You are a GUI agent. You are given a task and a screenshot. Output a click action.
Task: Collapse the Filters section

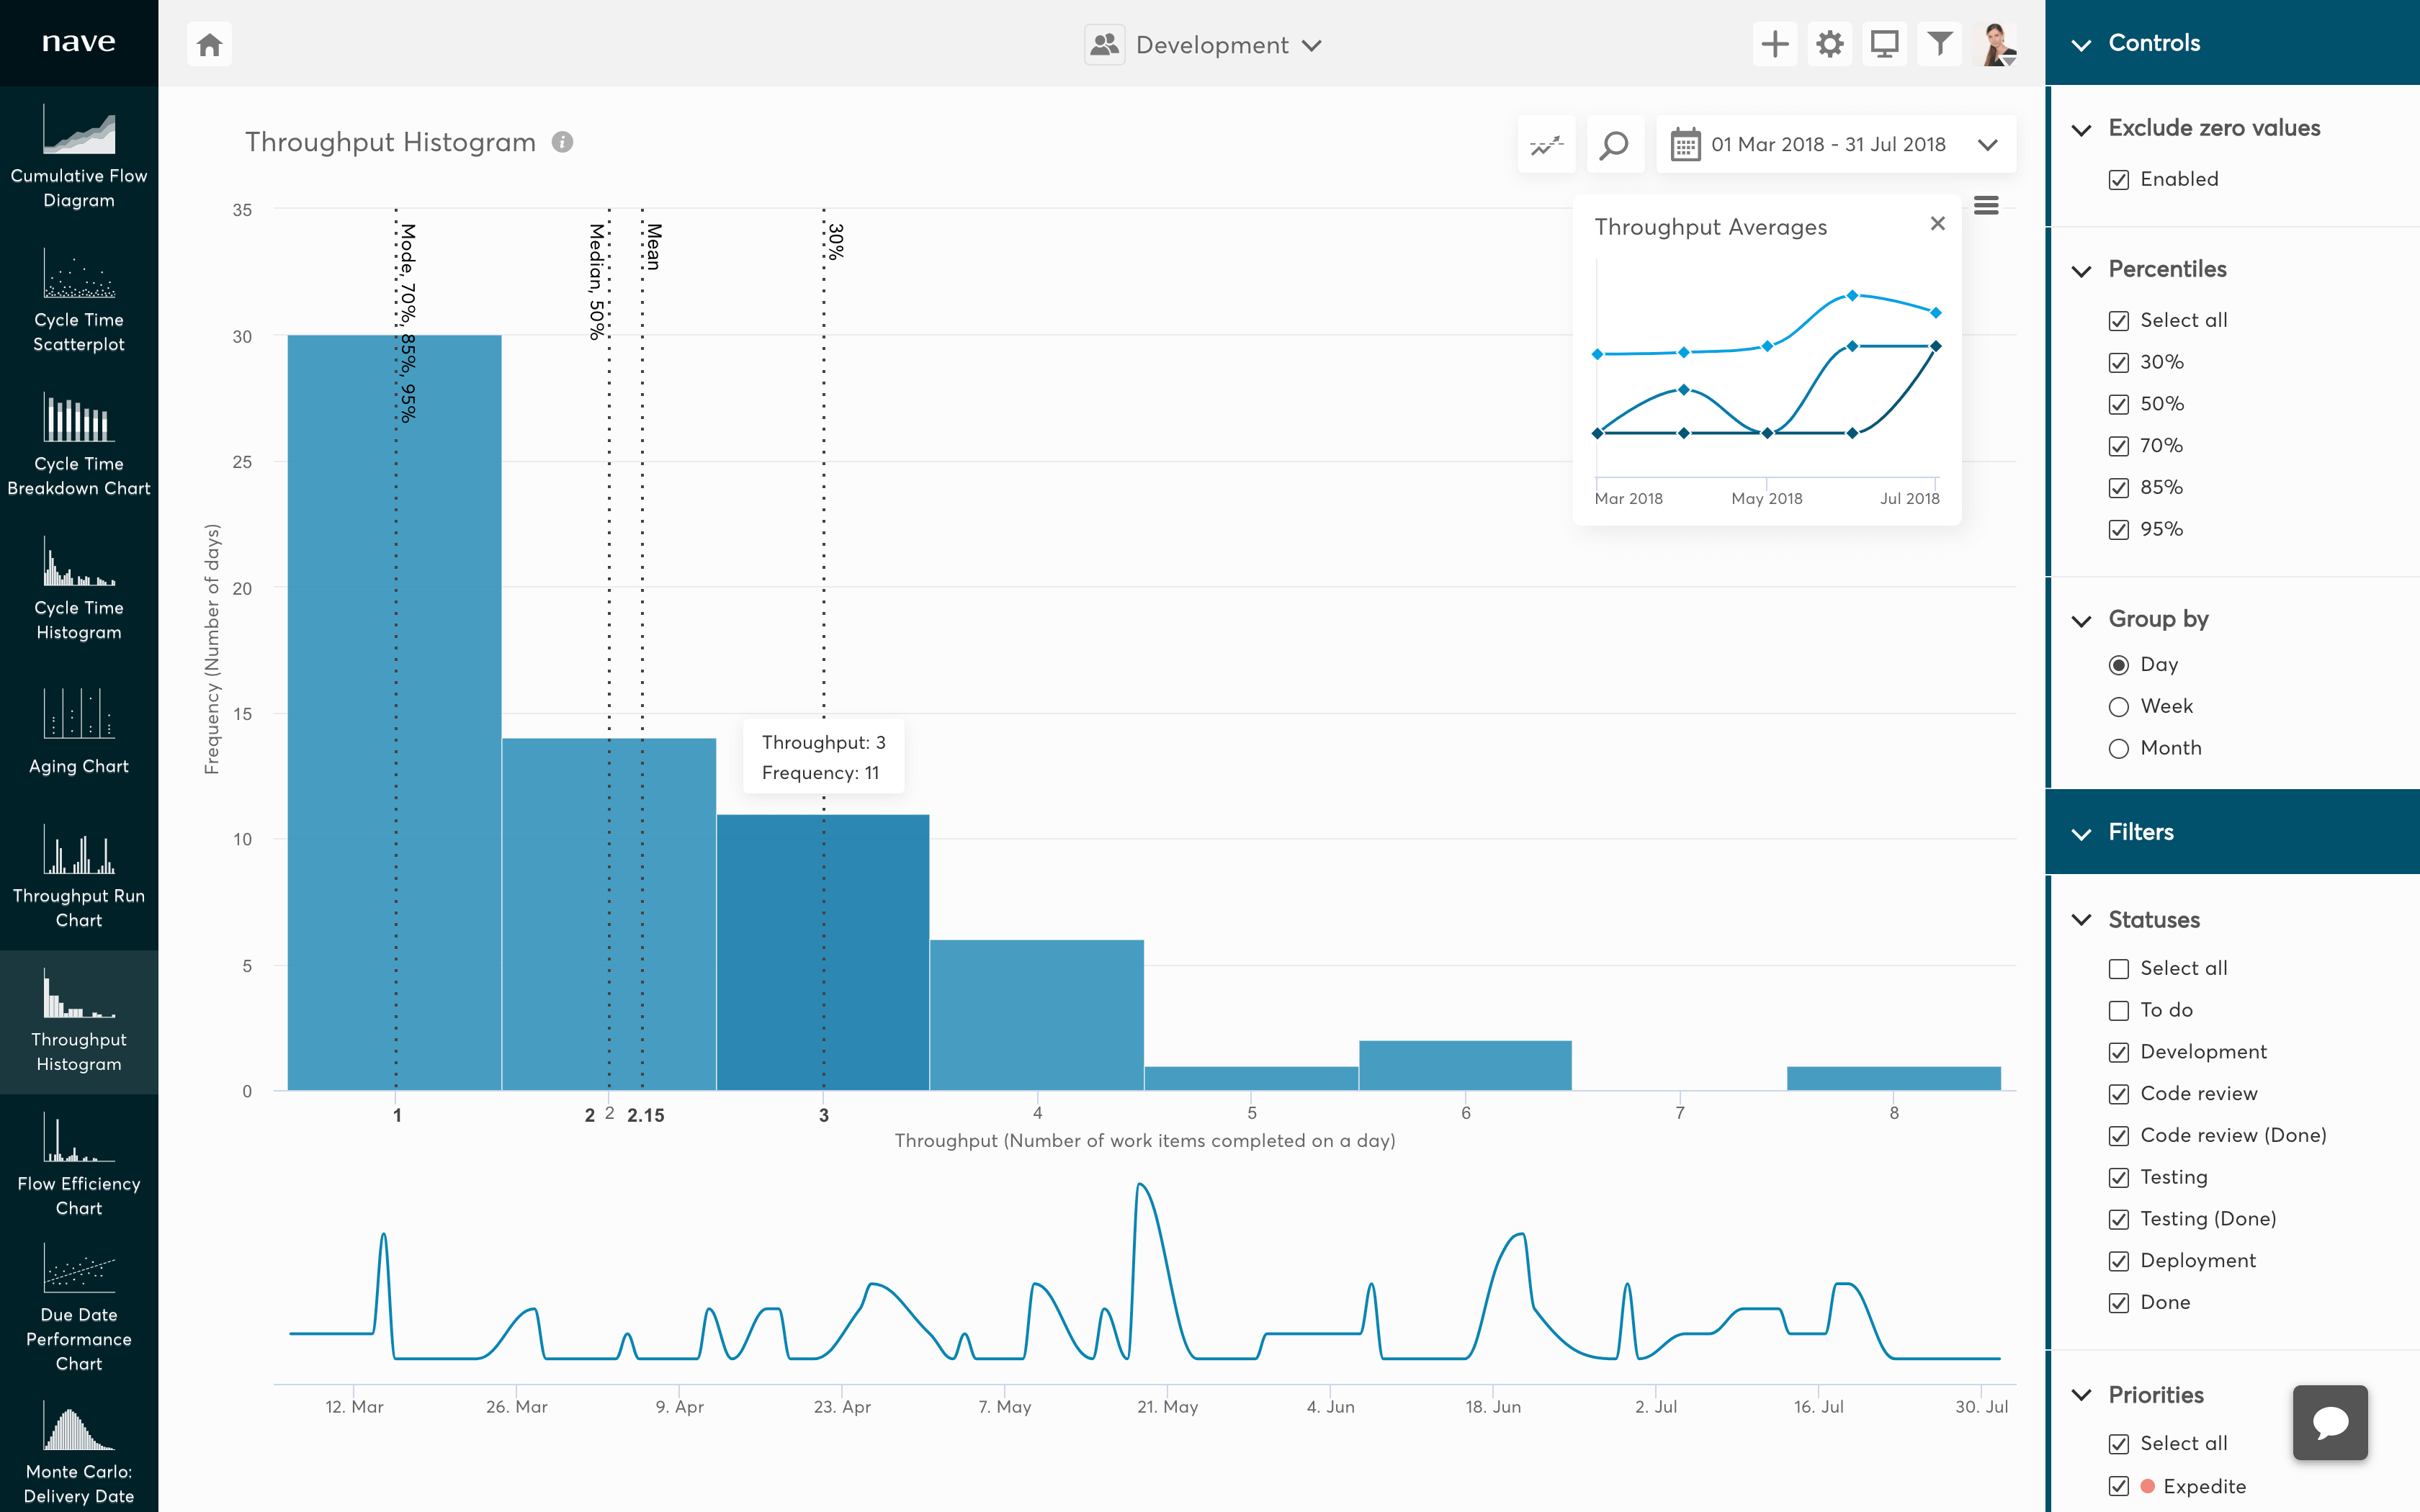pyautogui.click(x=2083, y=832)
